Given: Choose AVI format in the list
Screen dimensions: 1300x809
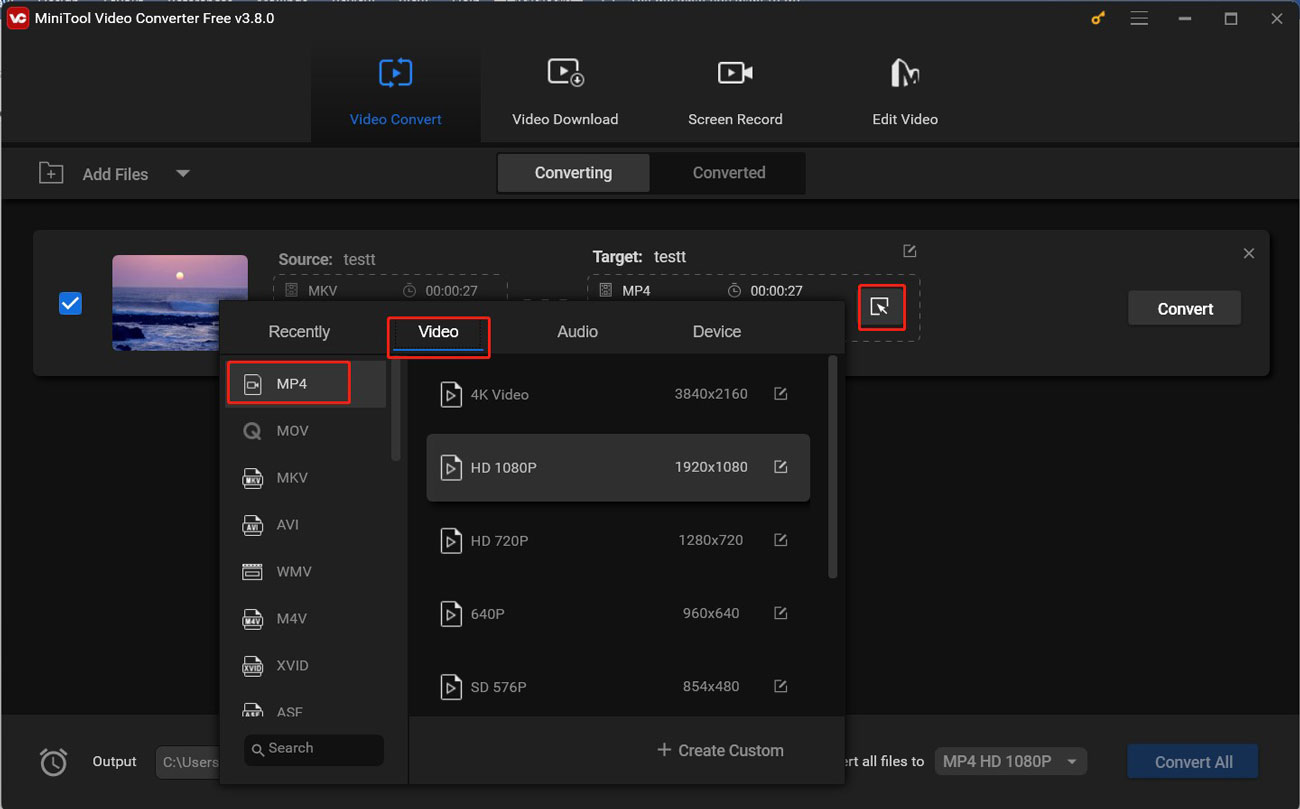Looking at the screenshot, I should point(305,525).
